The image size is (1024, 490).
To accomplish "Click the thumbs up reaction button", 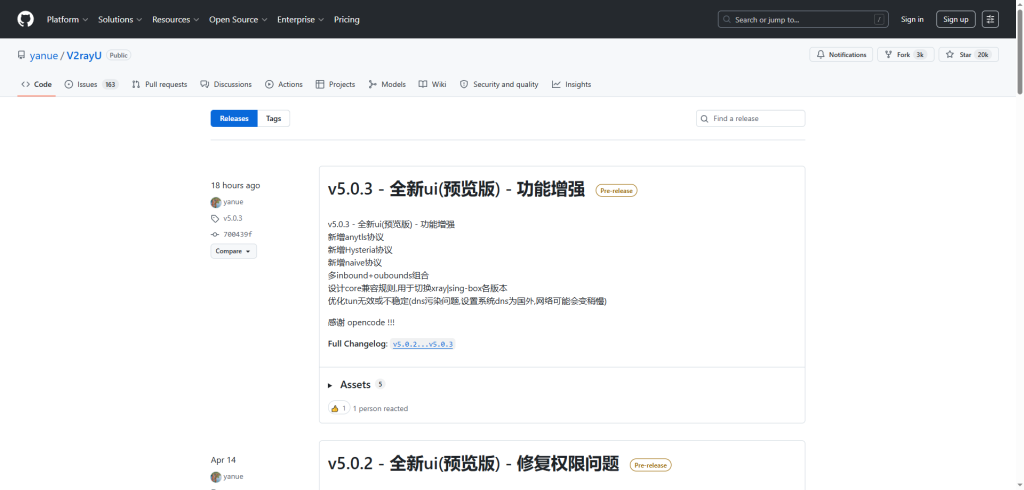I will pyautogui.click(x=339, y=408).
